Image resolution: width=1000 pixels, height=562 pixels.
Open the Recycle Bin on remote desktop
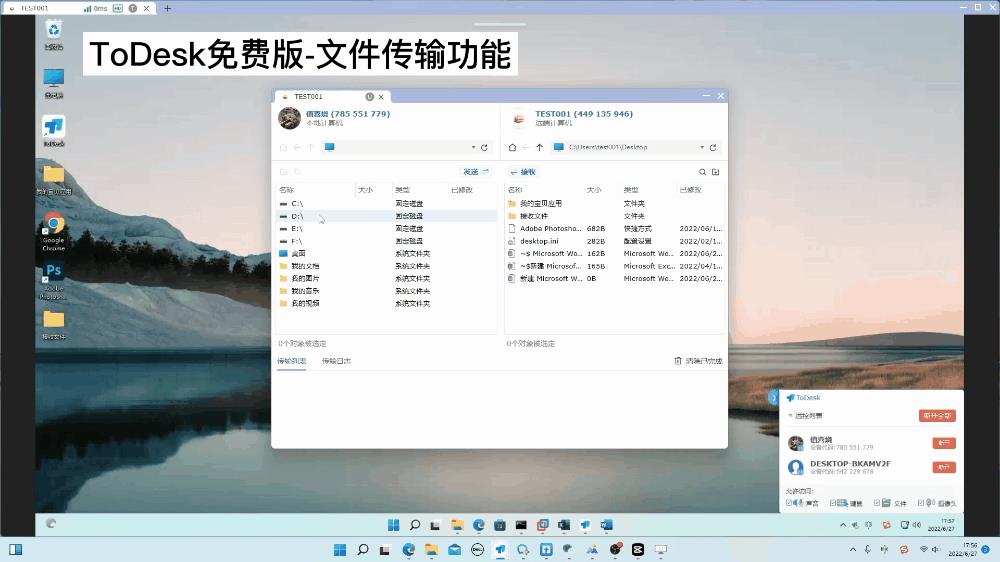point(54,34)
